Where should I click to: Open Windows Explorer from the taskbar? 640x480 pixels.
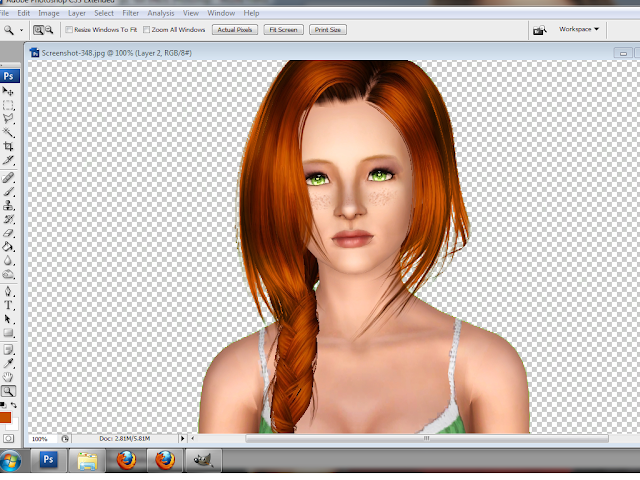[87, 460]
